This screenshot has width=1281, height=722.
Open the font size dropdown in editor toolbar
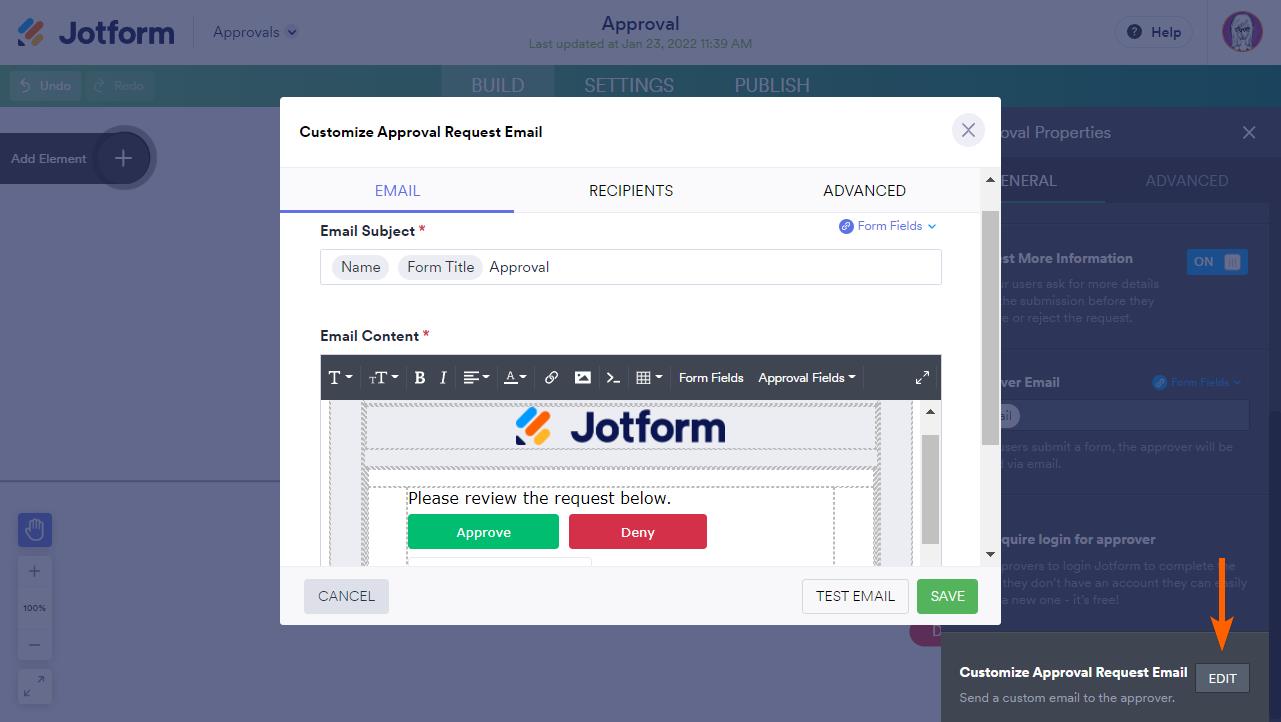(x=383, y=377)
